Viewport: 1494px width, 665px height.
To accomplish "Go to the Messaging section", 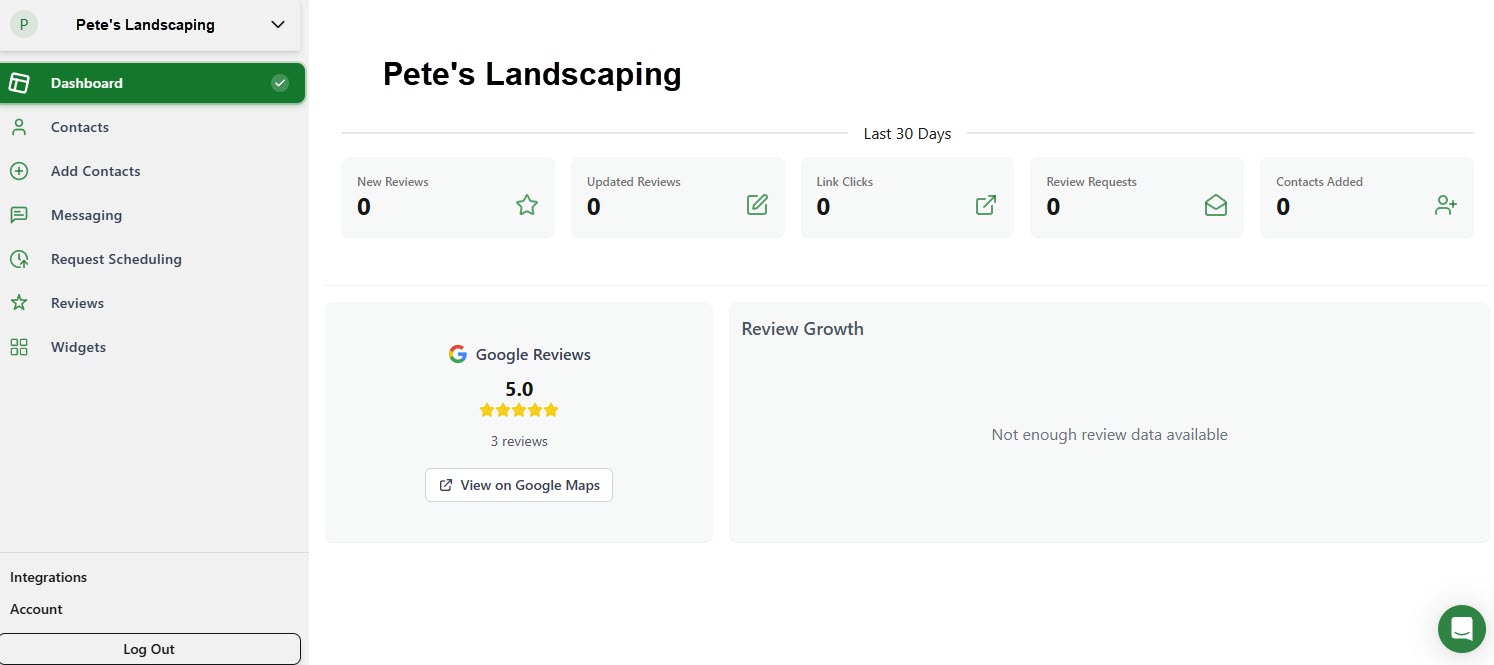I will tap(86, 215).
